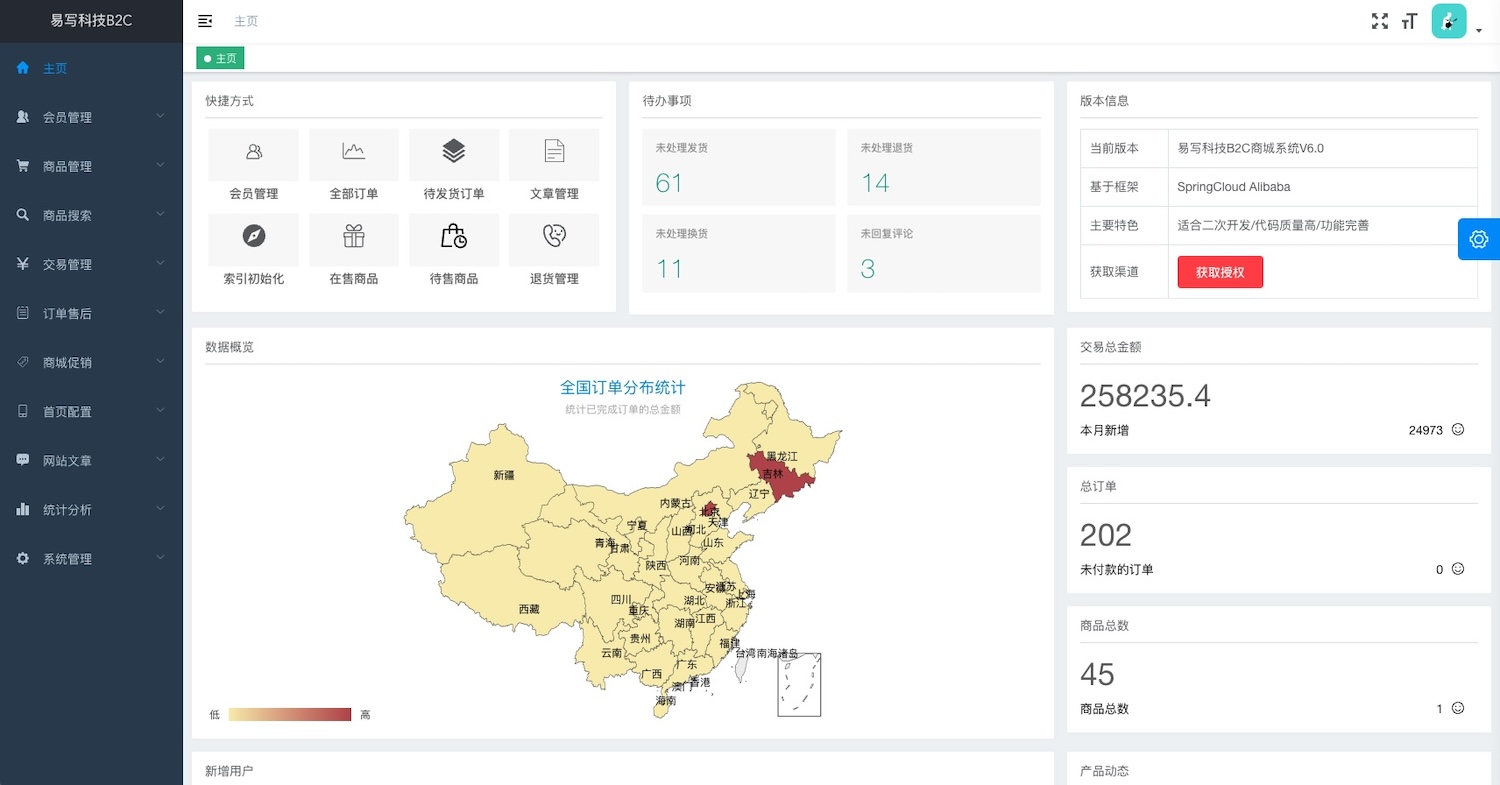Viewport: 1500px width, 785px height.
Task: Click the 会员管理 shortcut icon
Action: pos(254,152)
